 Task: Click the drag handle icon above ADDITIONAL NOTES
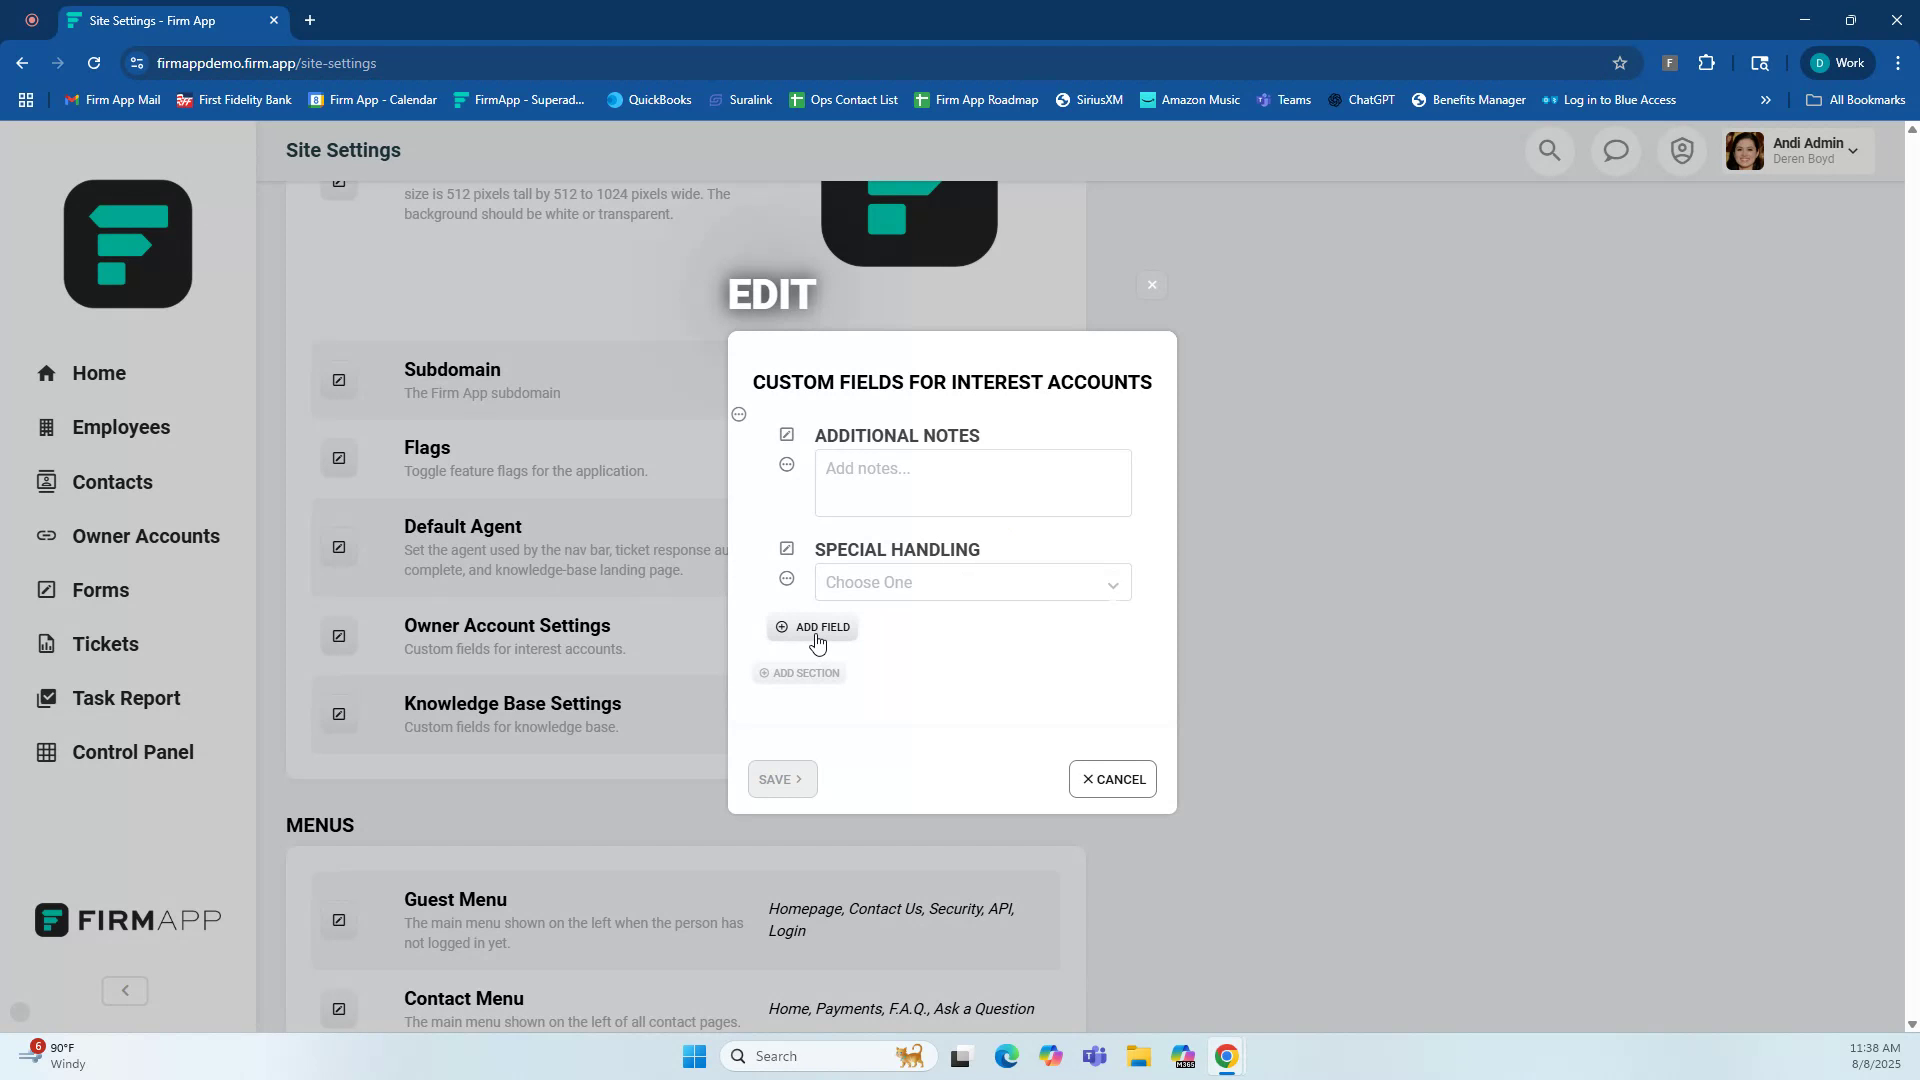click(x=739, y=413)
